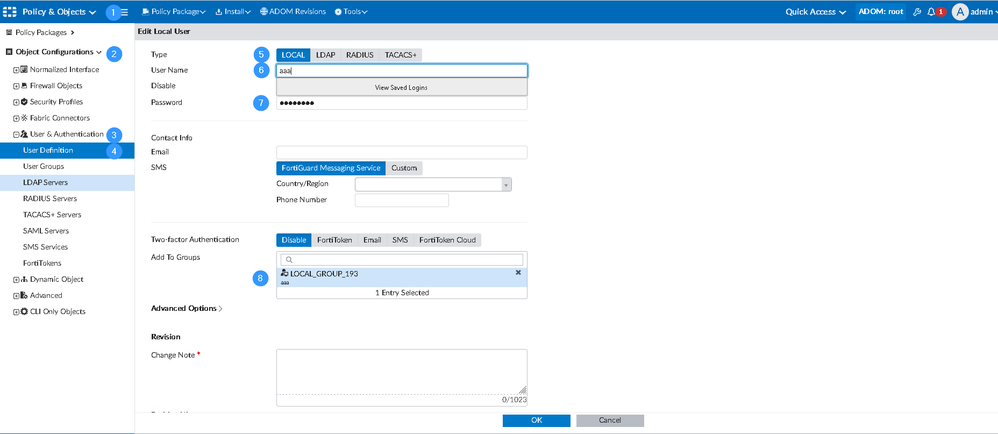Expand the Firewall Objects tree node

tap(17, 86)
